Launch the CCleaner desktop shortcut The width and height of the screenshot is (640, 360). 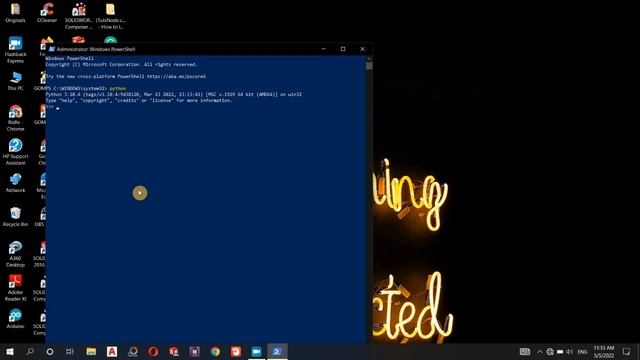[47, 13]
